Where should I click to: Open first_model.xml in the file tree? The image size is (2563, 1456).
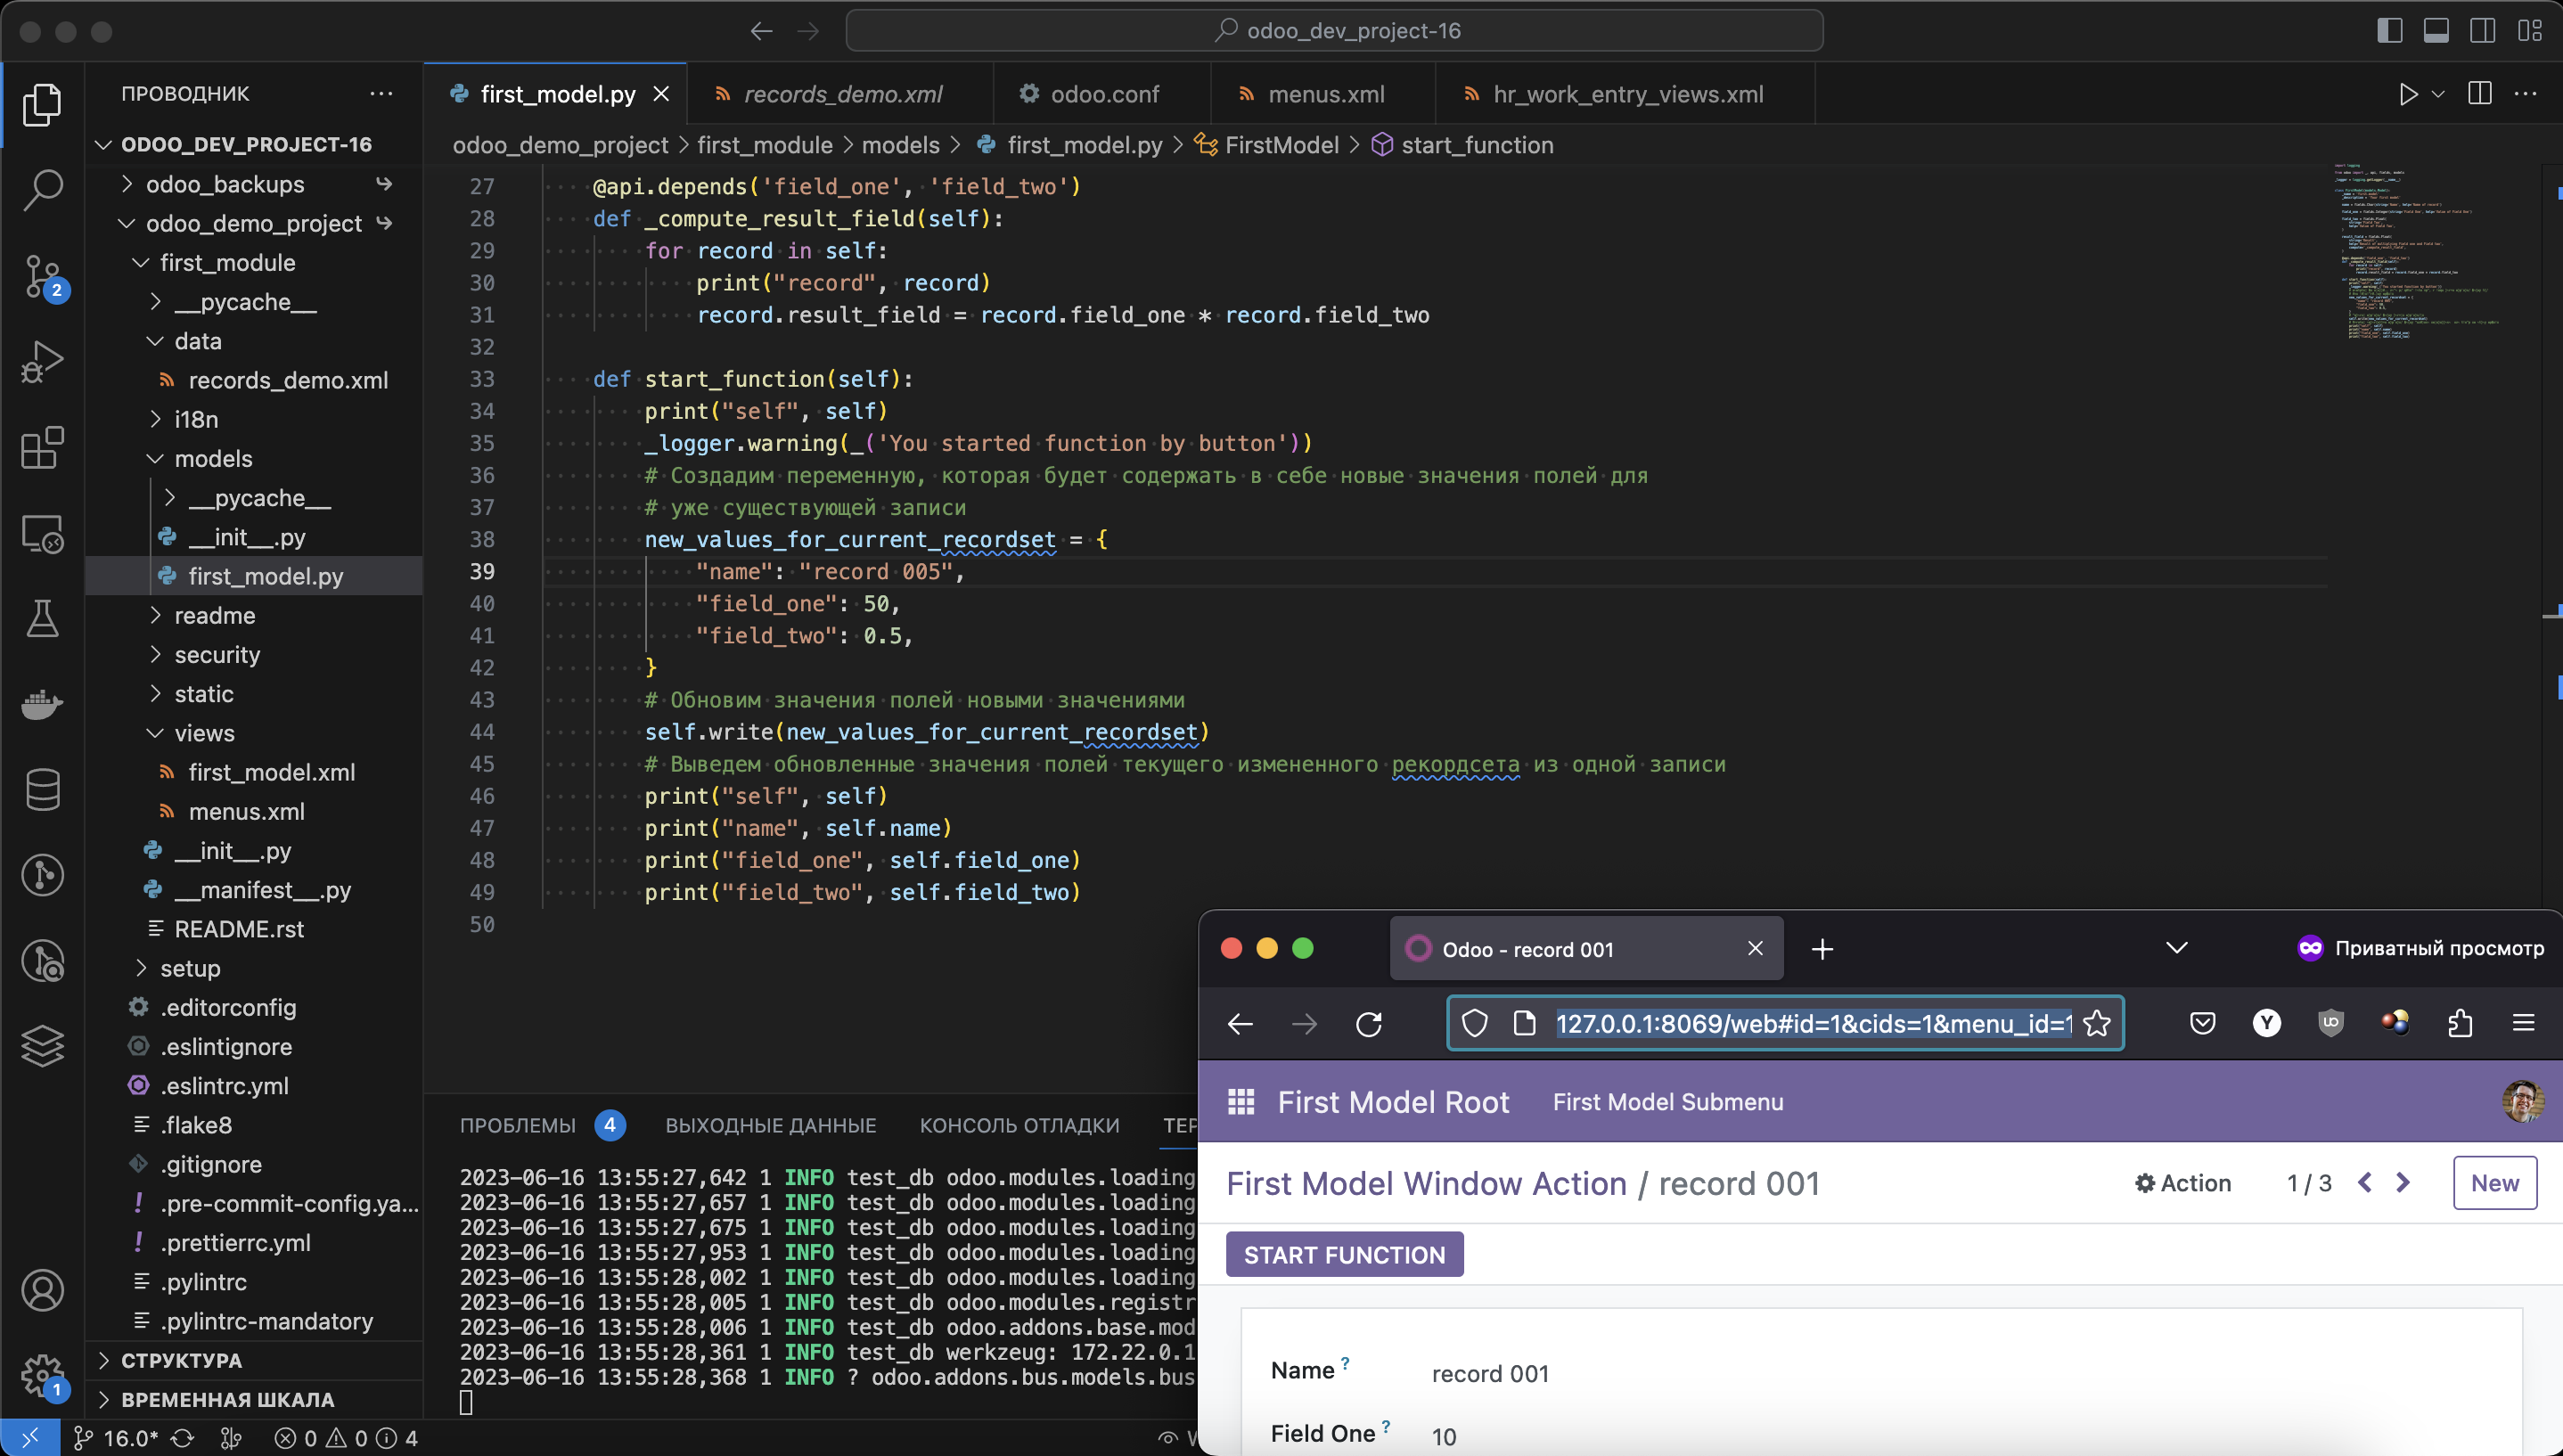[270, 772]
